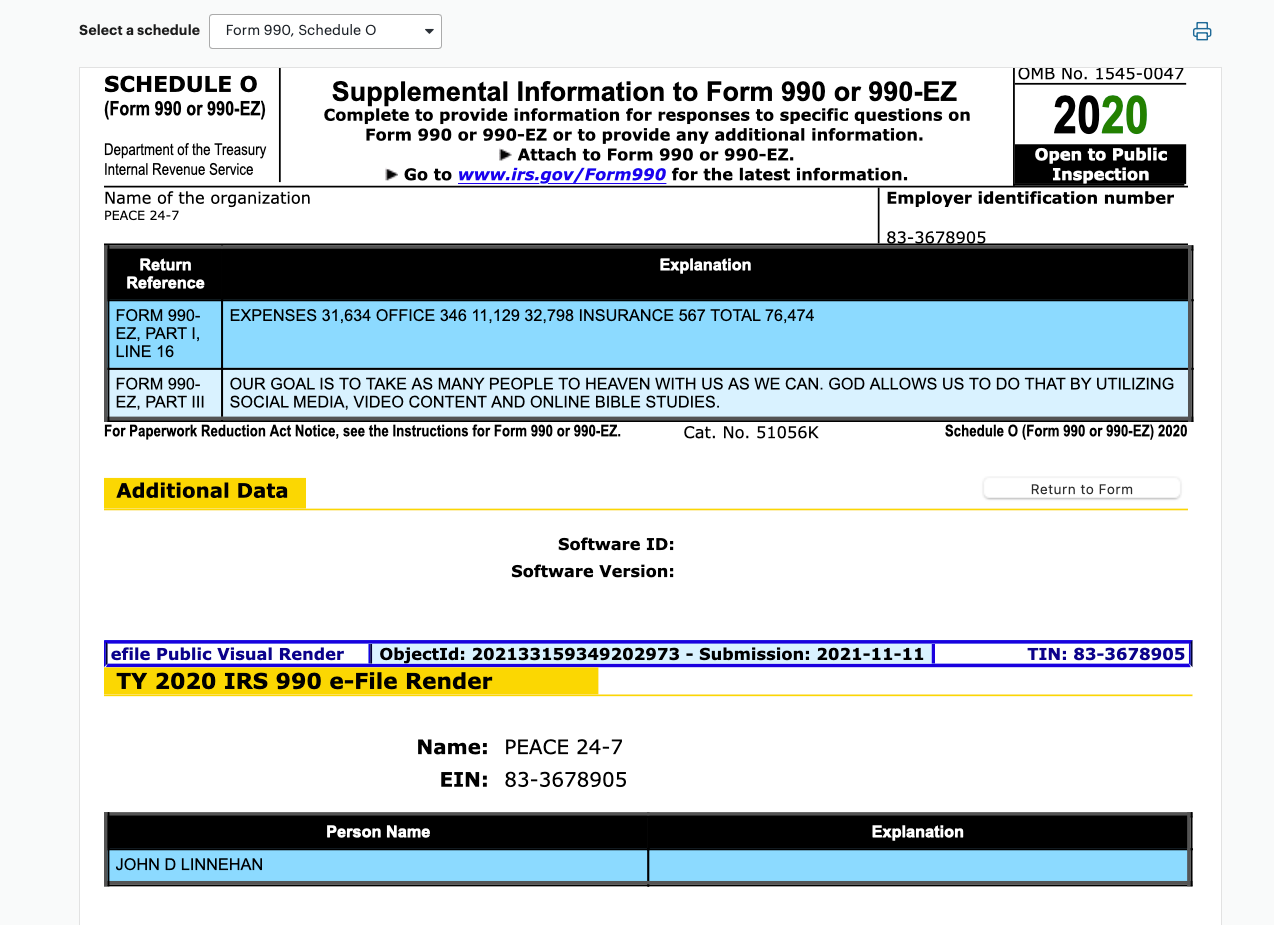Click the Person Name column header
1274x925 pixels.
pos(378,832)
